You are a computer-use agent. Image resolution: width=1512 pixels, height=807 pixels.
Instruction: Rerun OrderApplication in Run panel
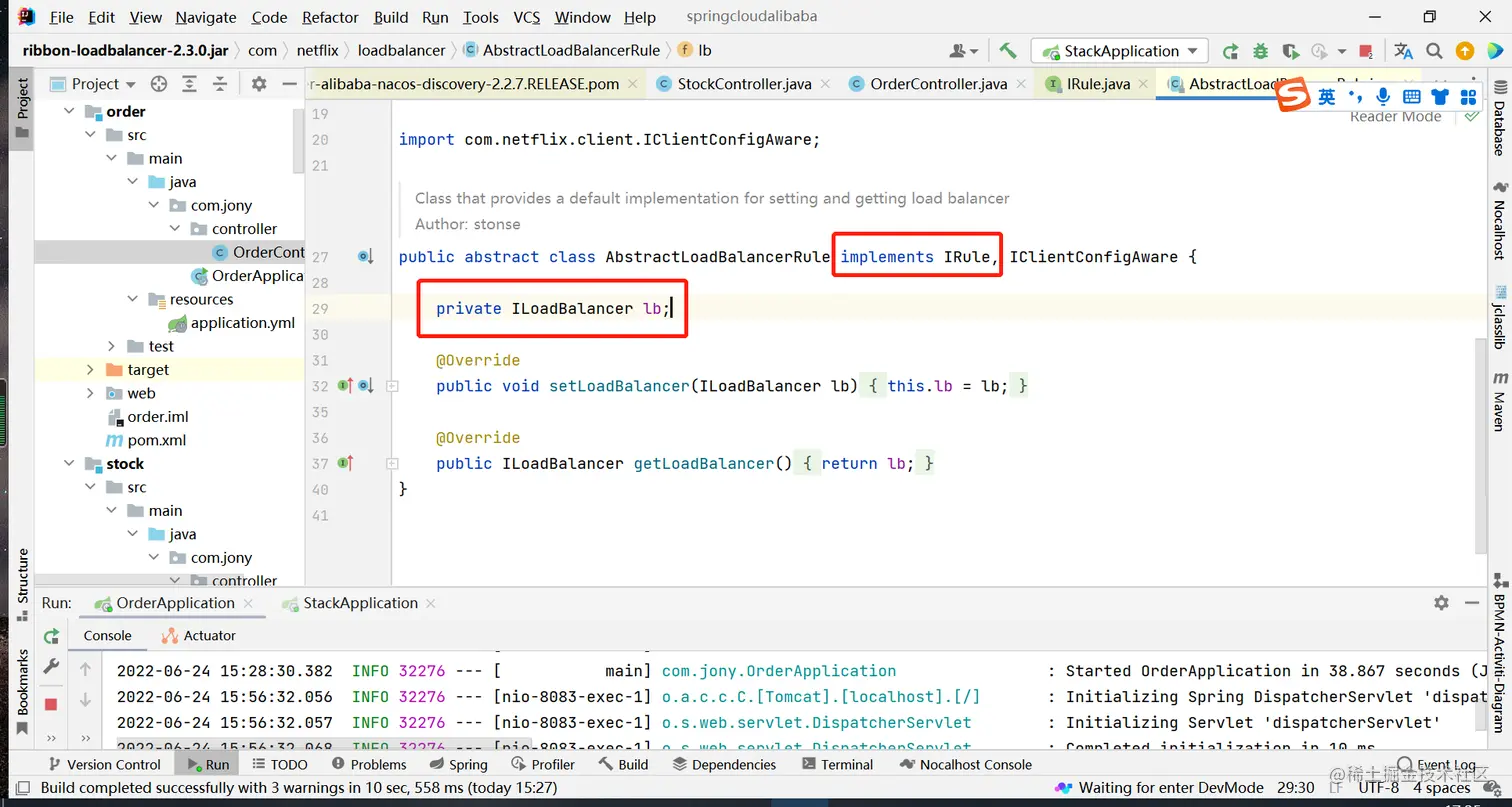(51, 637)
